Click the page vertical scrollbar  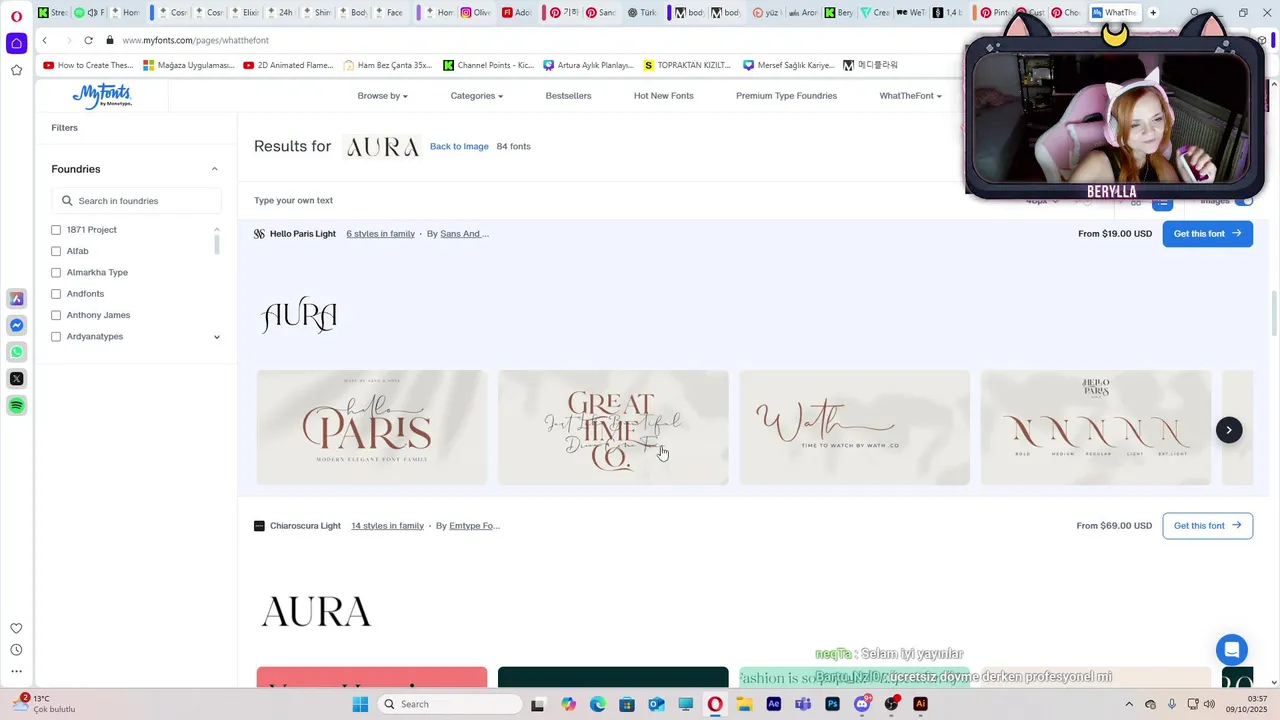(x=1273, y=314)
